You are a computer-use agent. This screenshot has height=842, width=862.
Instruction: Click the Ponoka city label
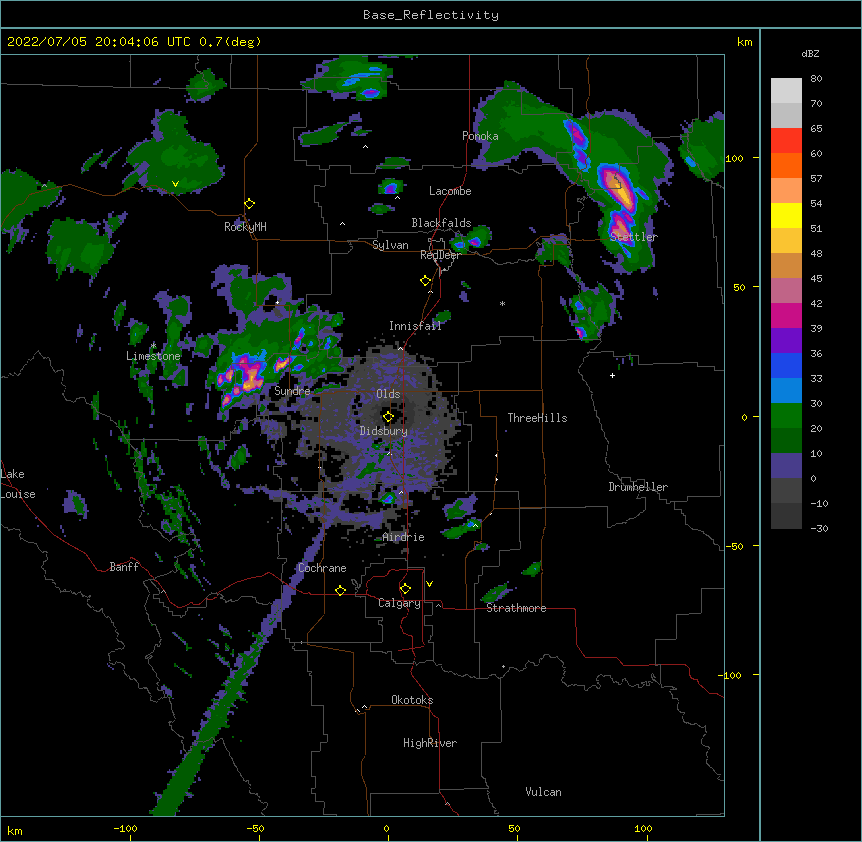point(480,136)
